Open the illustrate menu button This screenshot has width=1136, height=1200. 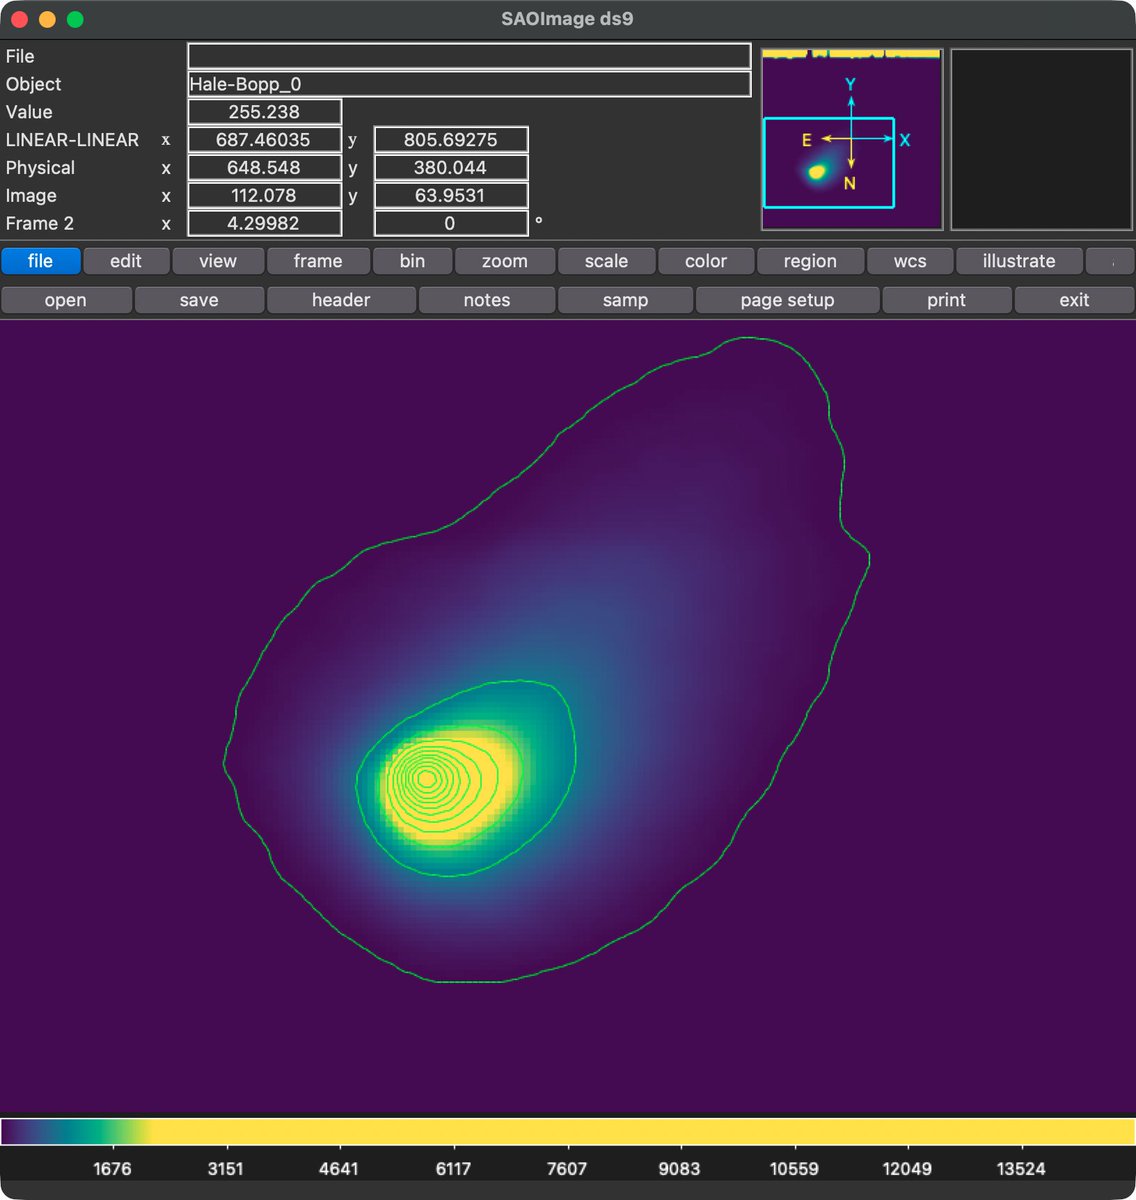[x=1019, y=261]
